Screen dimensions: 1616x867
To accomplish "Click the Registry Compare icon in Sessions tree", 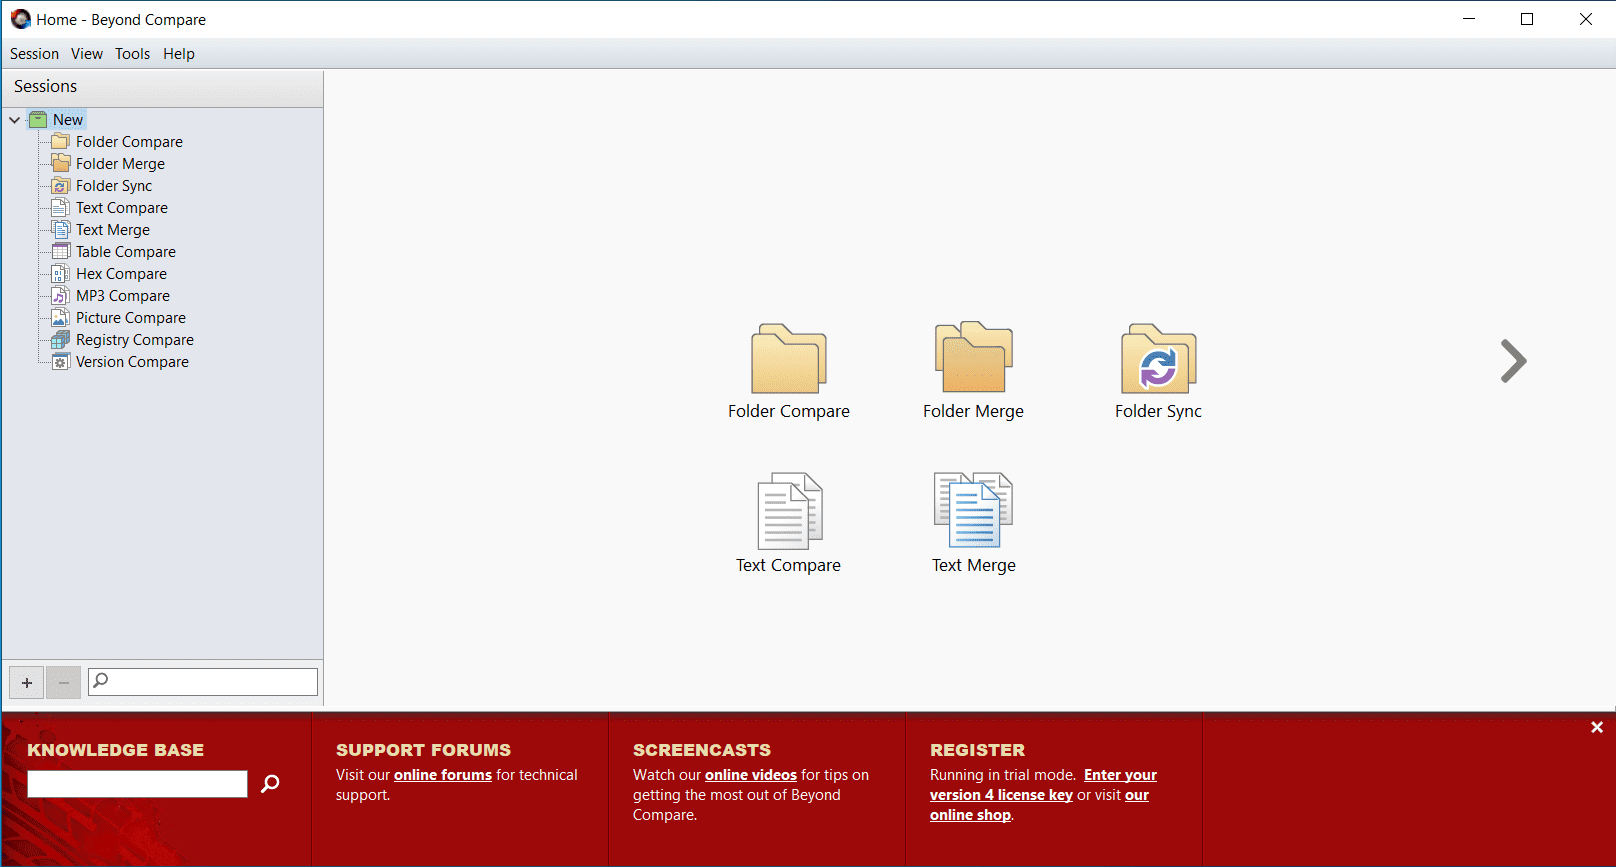I will (61, 340).
